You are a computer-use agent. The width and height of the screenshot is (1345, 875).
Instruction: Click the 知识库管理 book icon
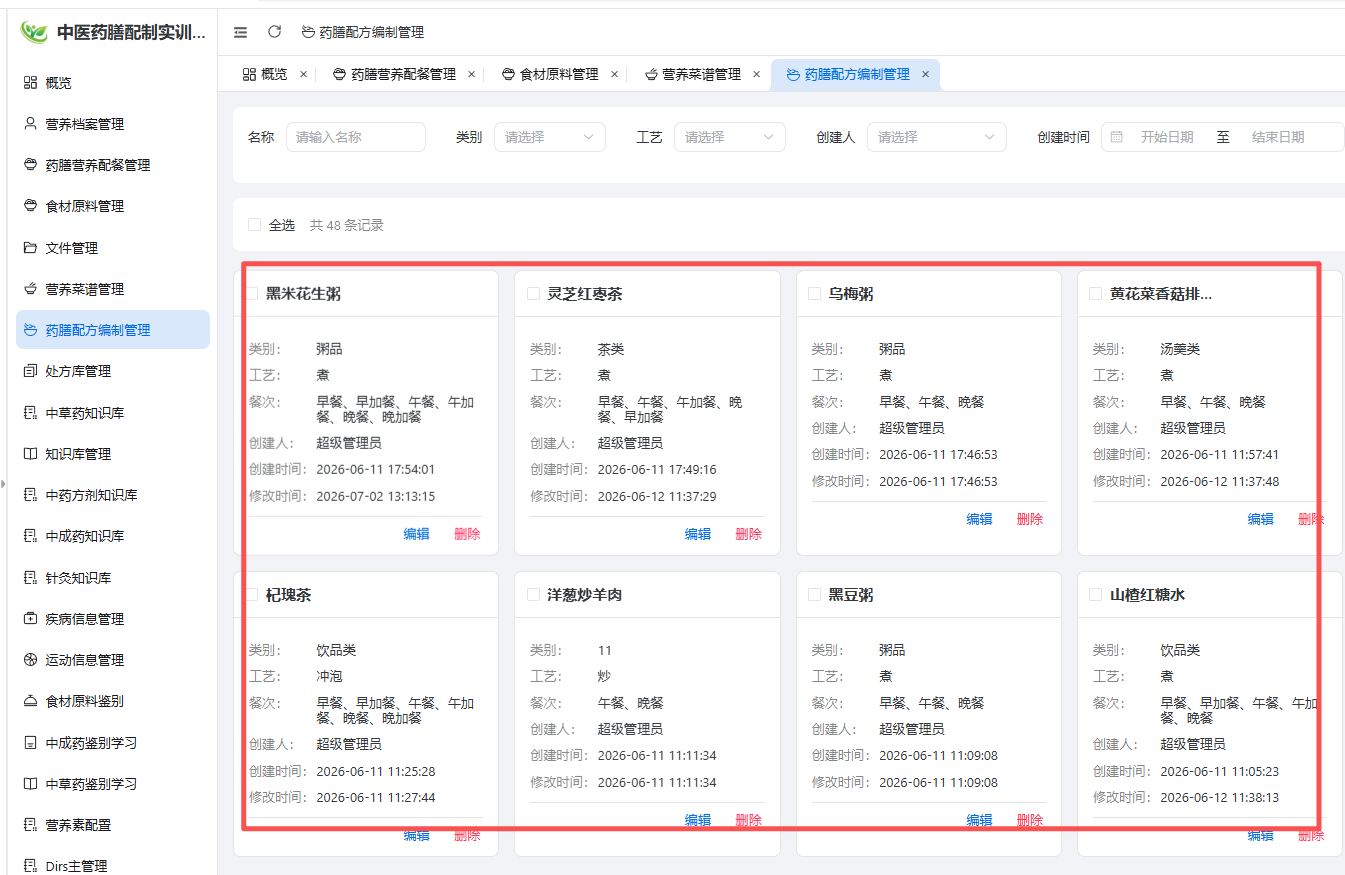click(x=30, y=454)
